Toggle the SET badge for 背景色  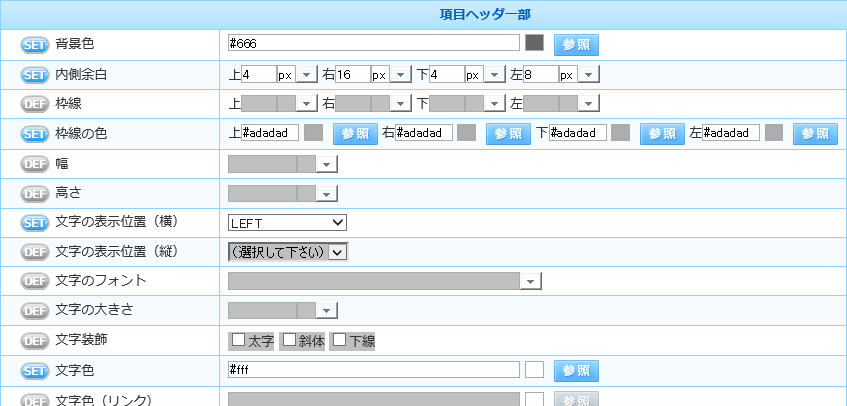tap(35, 45)
